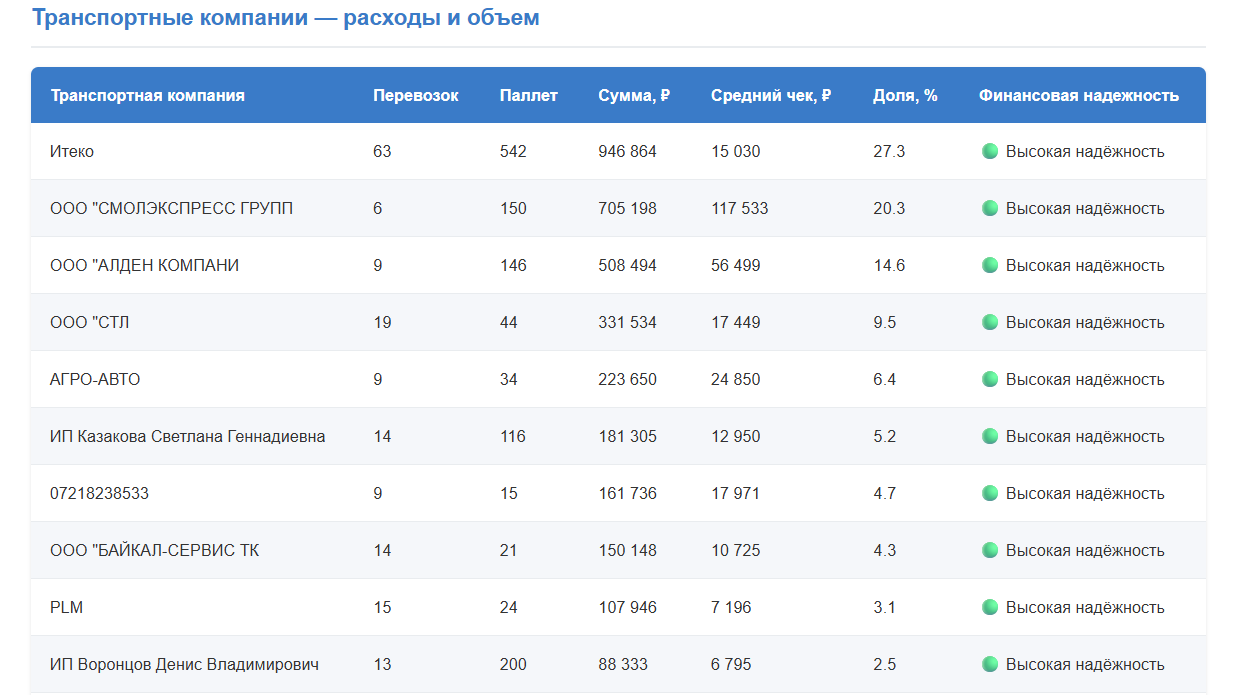Image resolution: width=1237 pixels, height=695 pixels.
Task: Click "Высокая надёжность" label in PLM row
Action: 1085,607
